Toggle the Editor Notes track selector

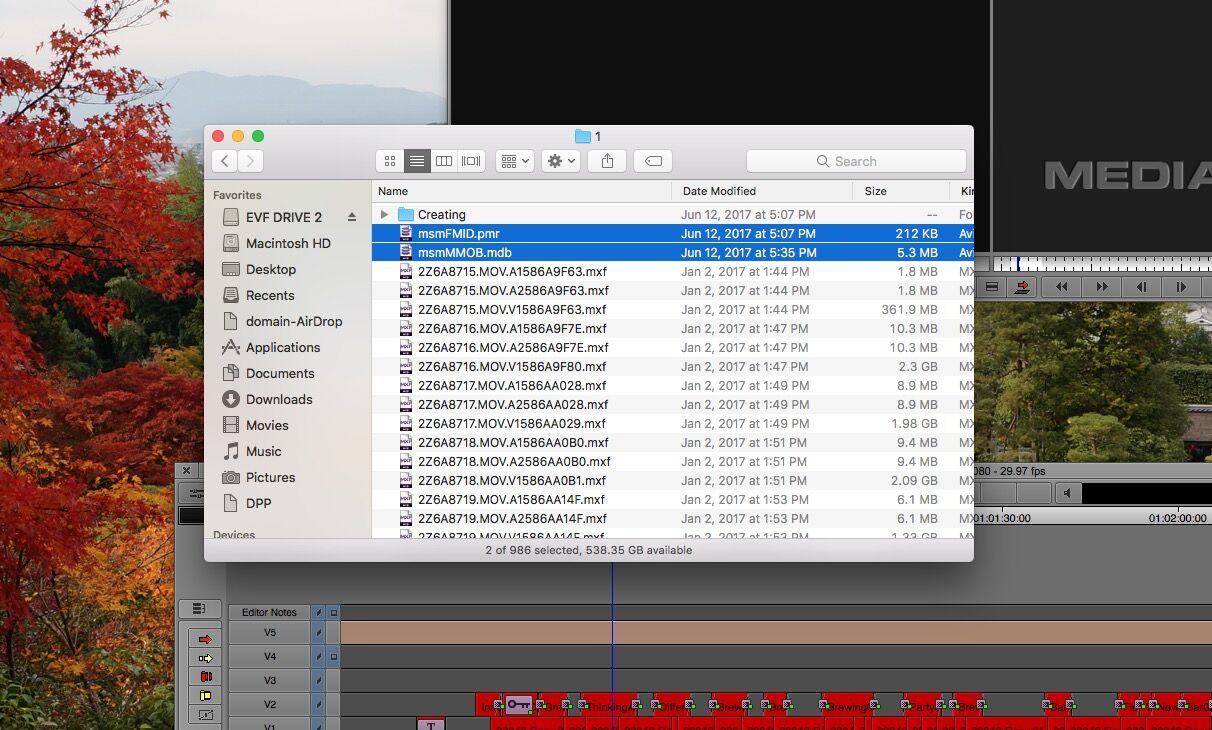tap(270, 612)
